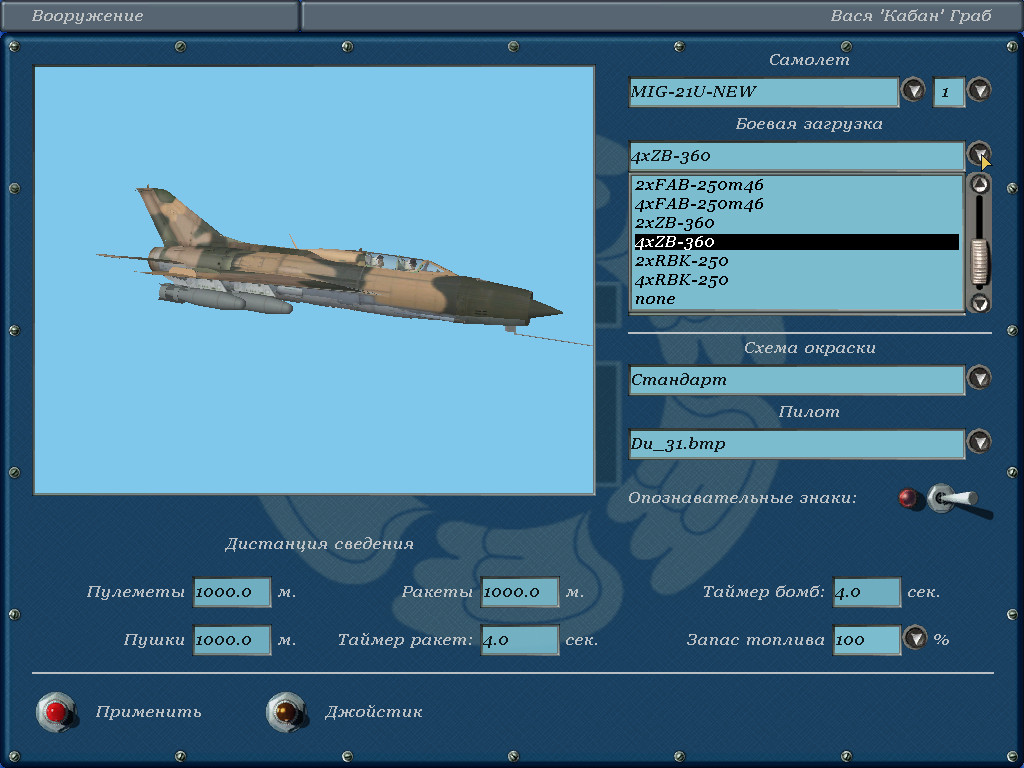This screenshot has width=1024, height=768.
Task: Click the red Применить button
Action: click(x=56, y=712)
